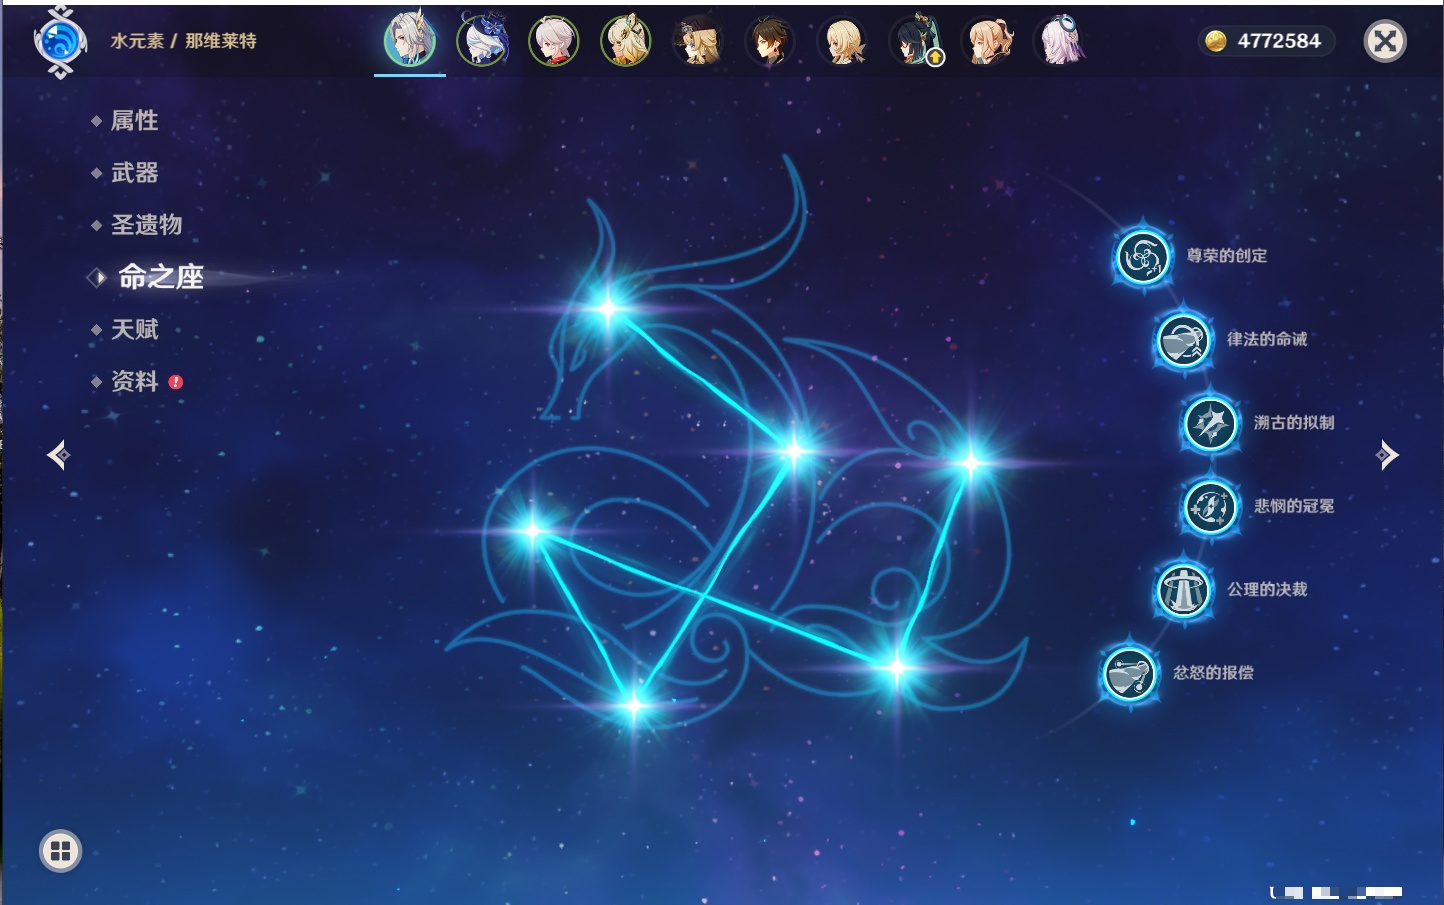Screen dimensions: 1444x905
Task: Open the 武器 weapon tab
Action: 134,173
